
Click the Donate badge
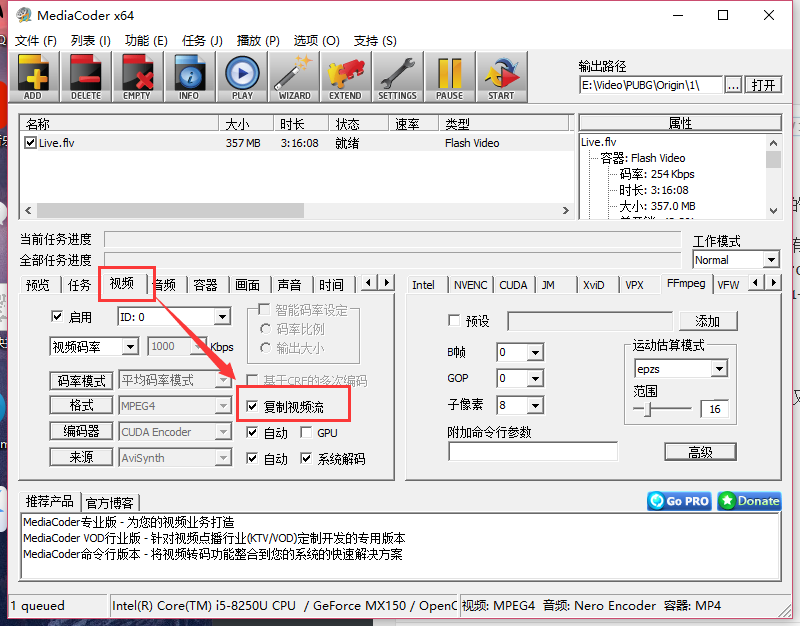pos(749,501)
